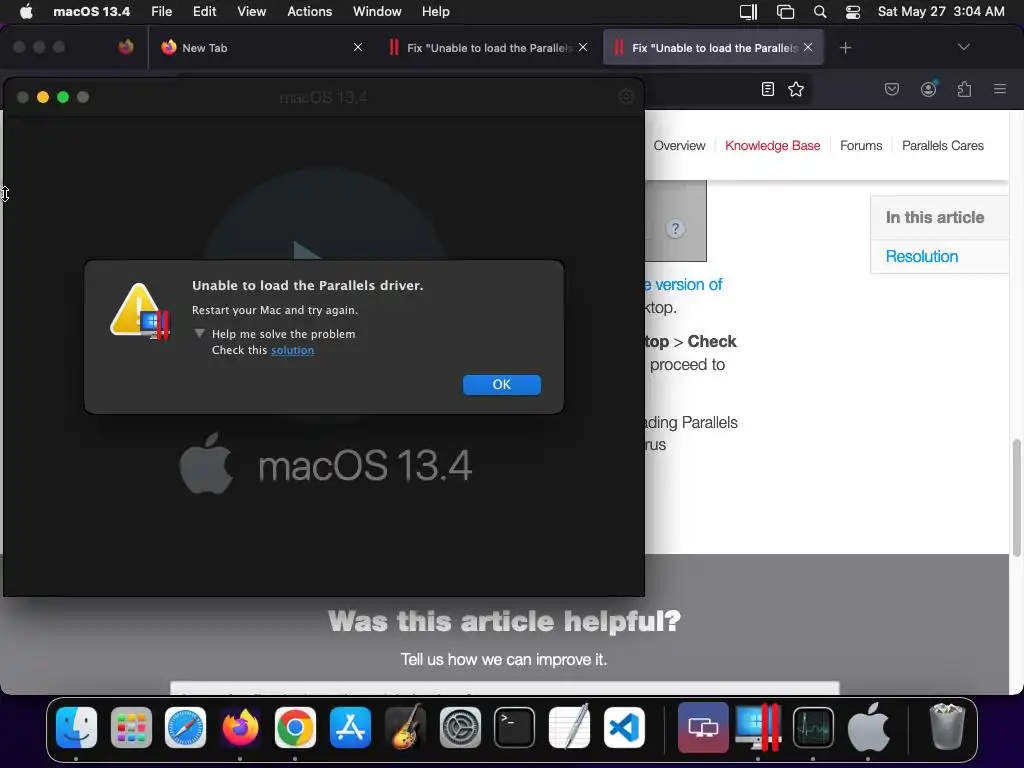Open Google Chrome from the Dock
The image size is (1024, 768).
[x=295, y=728]
